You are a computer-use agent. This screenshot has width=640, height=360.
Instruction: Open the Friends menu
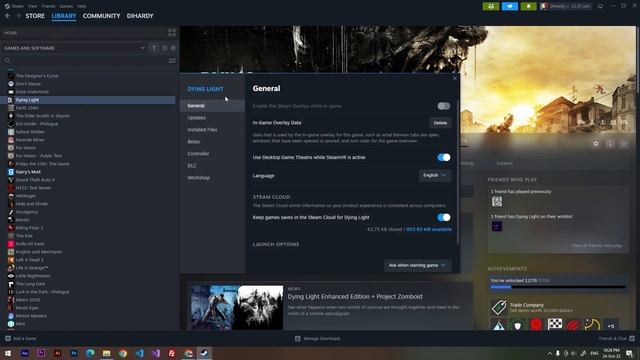click(48, 6)
